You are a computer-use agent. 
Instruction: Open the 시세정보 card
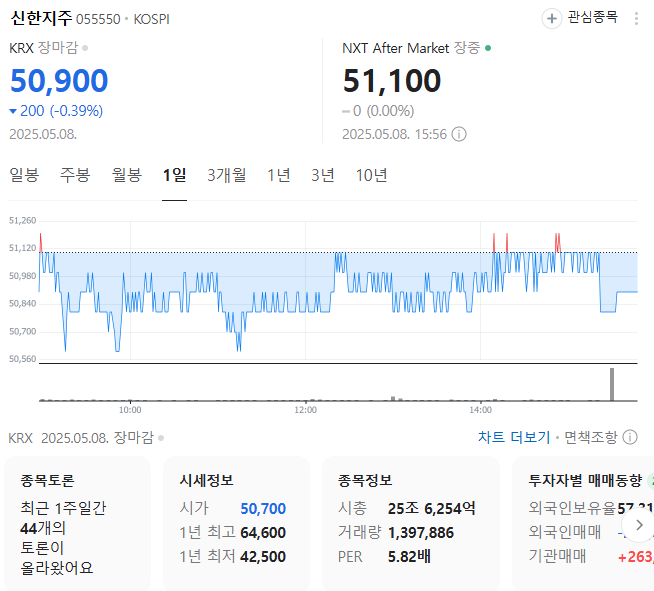tap(236, 523)
